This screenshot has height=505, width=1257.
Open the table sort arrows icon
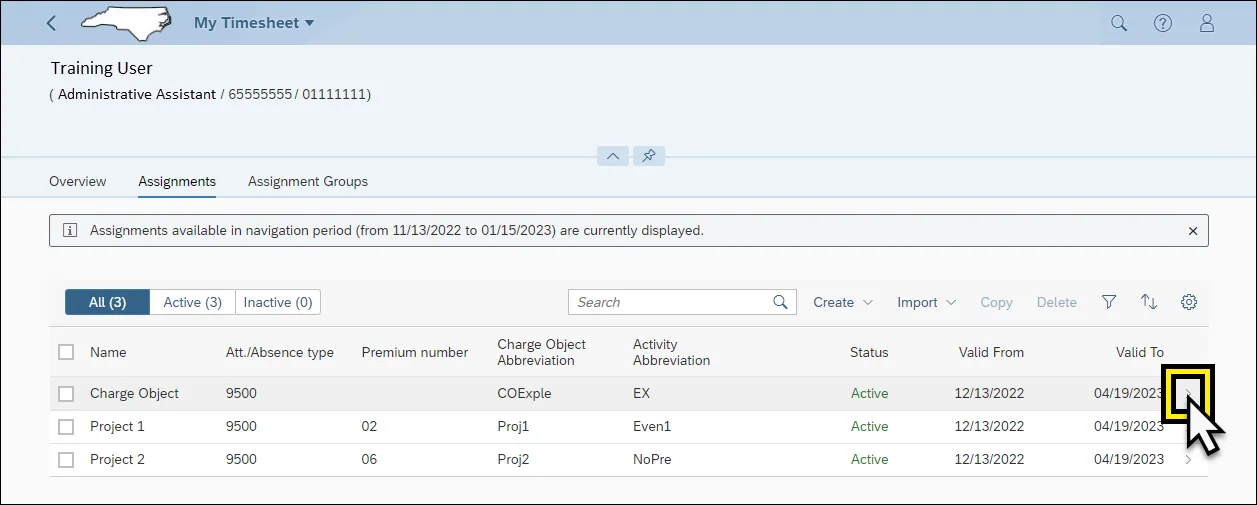1149,302
